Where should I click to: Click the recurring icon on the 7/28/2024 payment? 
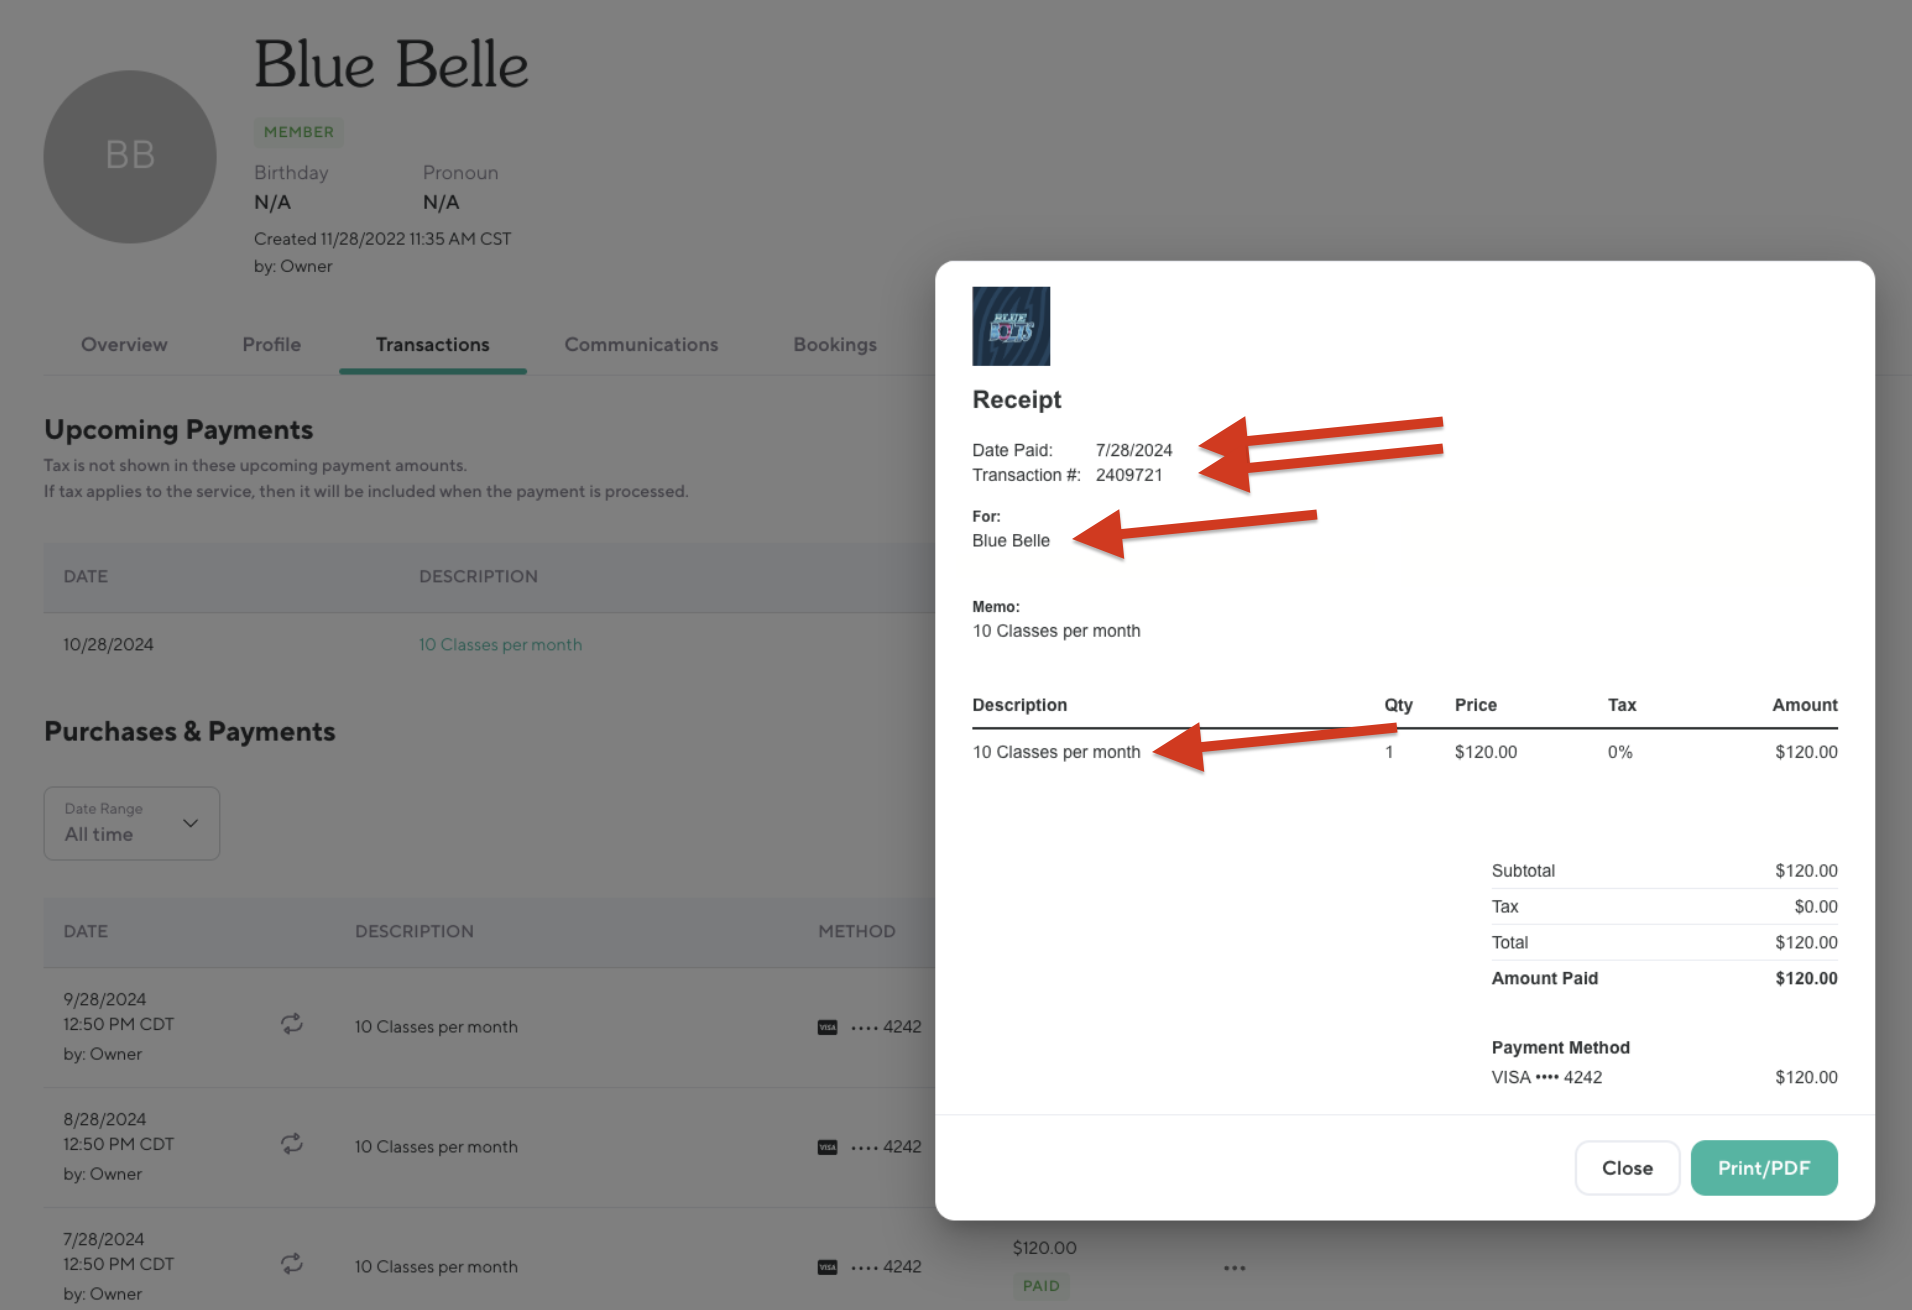tap(291, 1264)
